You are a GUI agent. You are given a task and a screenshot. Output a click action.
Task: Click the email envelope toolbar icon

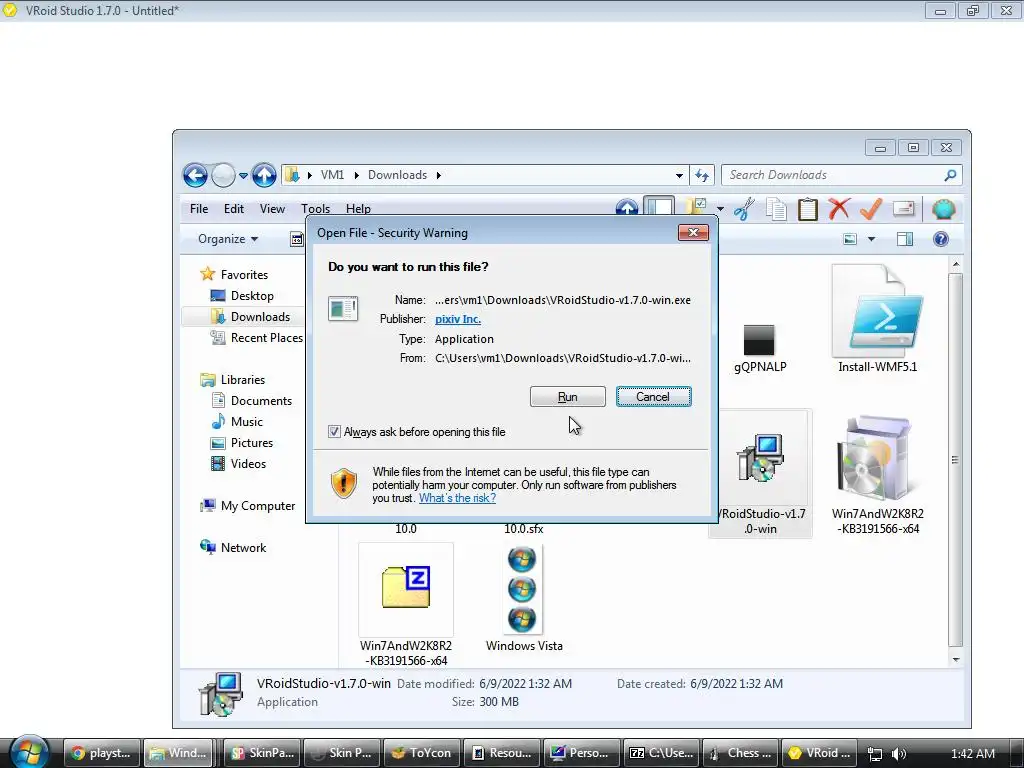[x=904, y=208]
